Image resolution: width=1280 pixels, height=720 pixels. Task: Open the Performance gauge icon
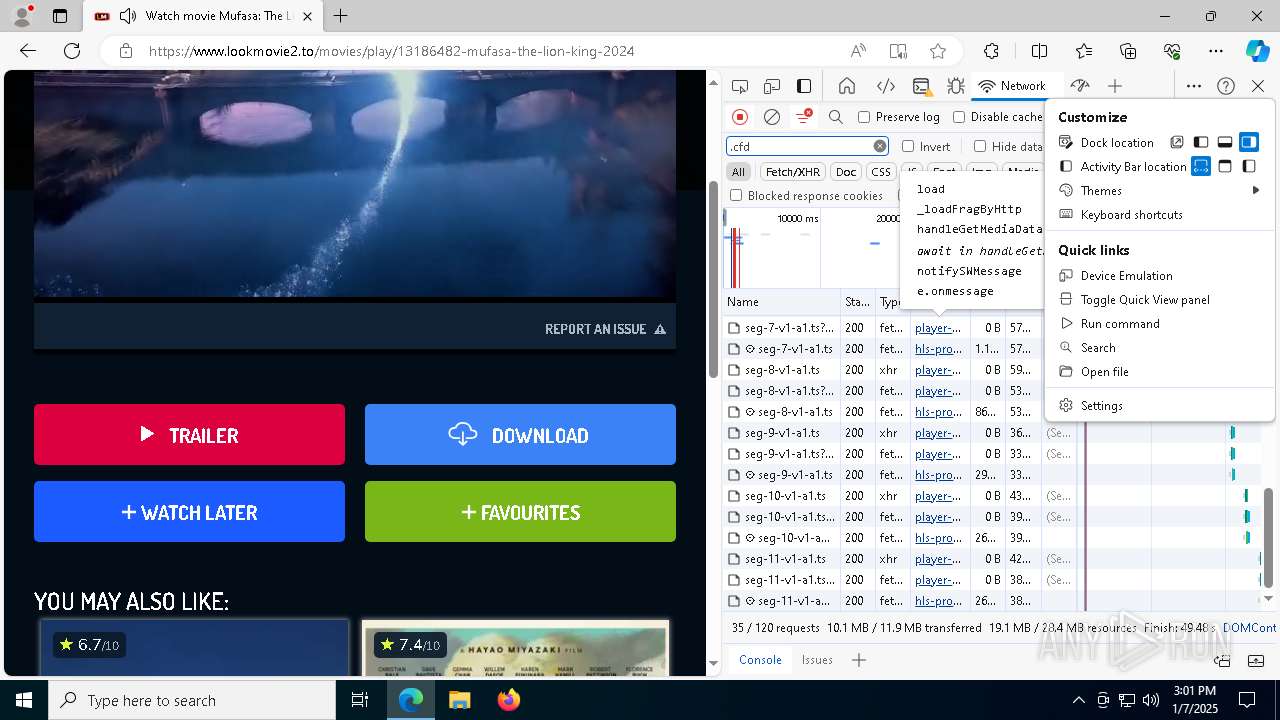1079,86
